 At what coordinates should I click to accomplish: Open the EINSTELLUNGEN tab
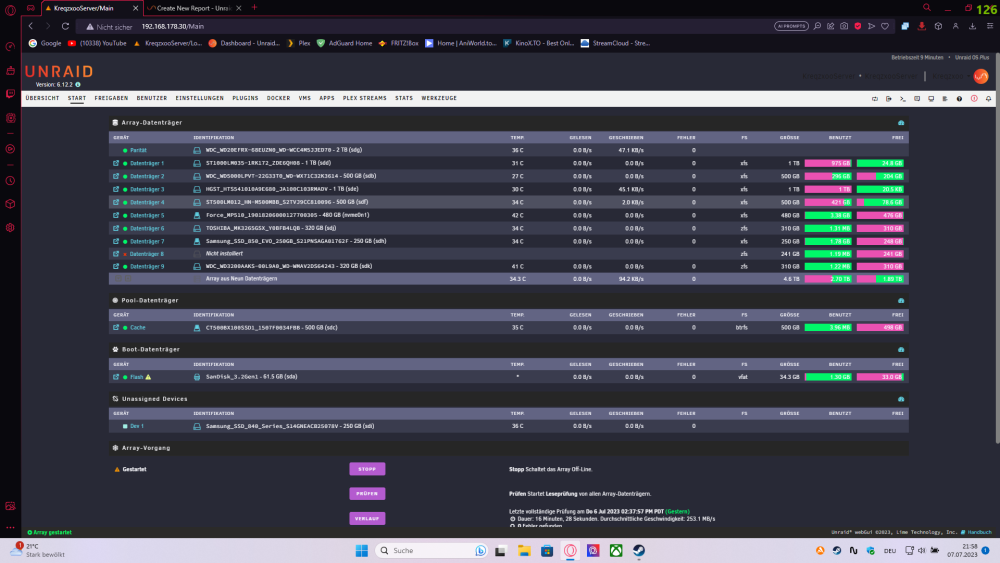[200, 98]
